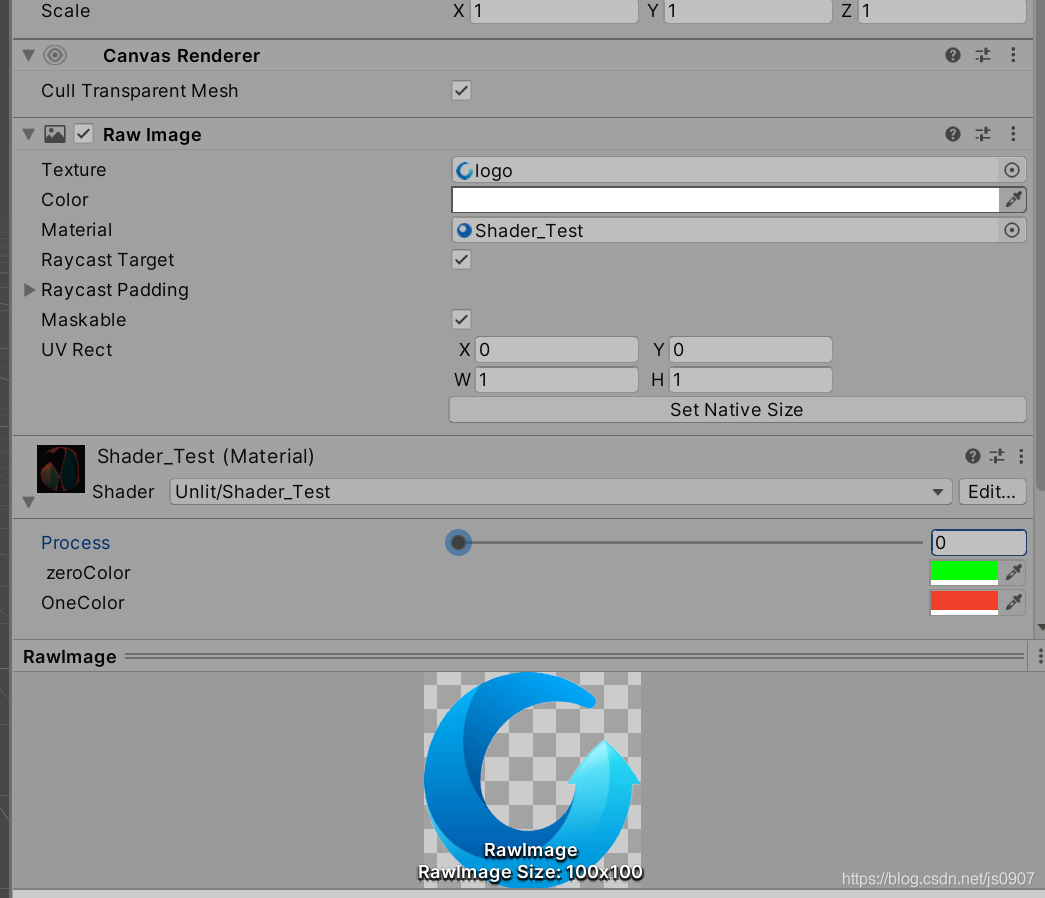Click the Scale property label
1045x898 pixels.
click(x=65, y=11)
